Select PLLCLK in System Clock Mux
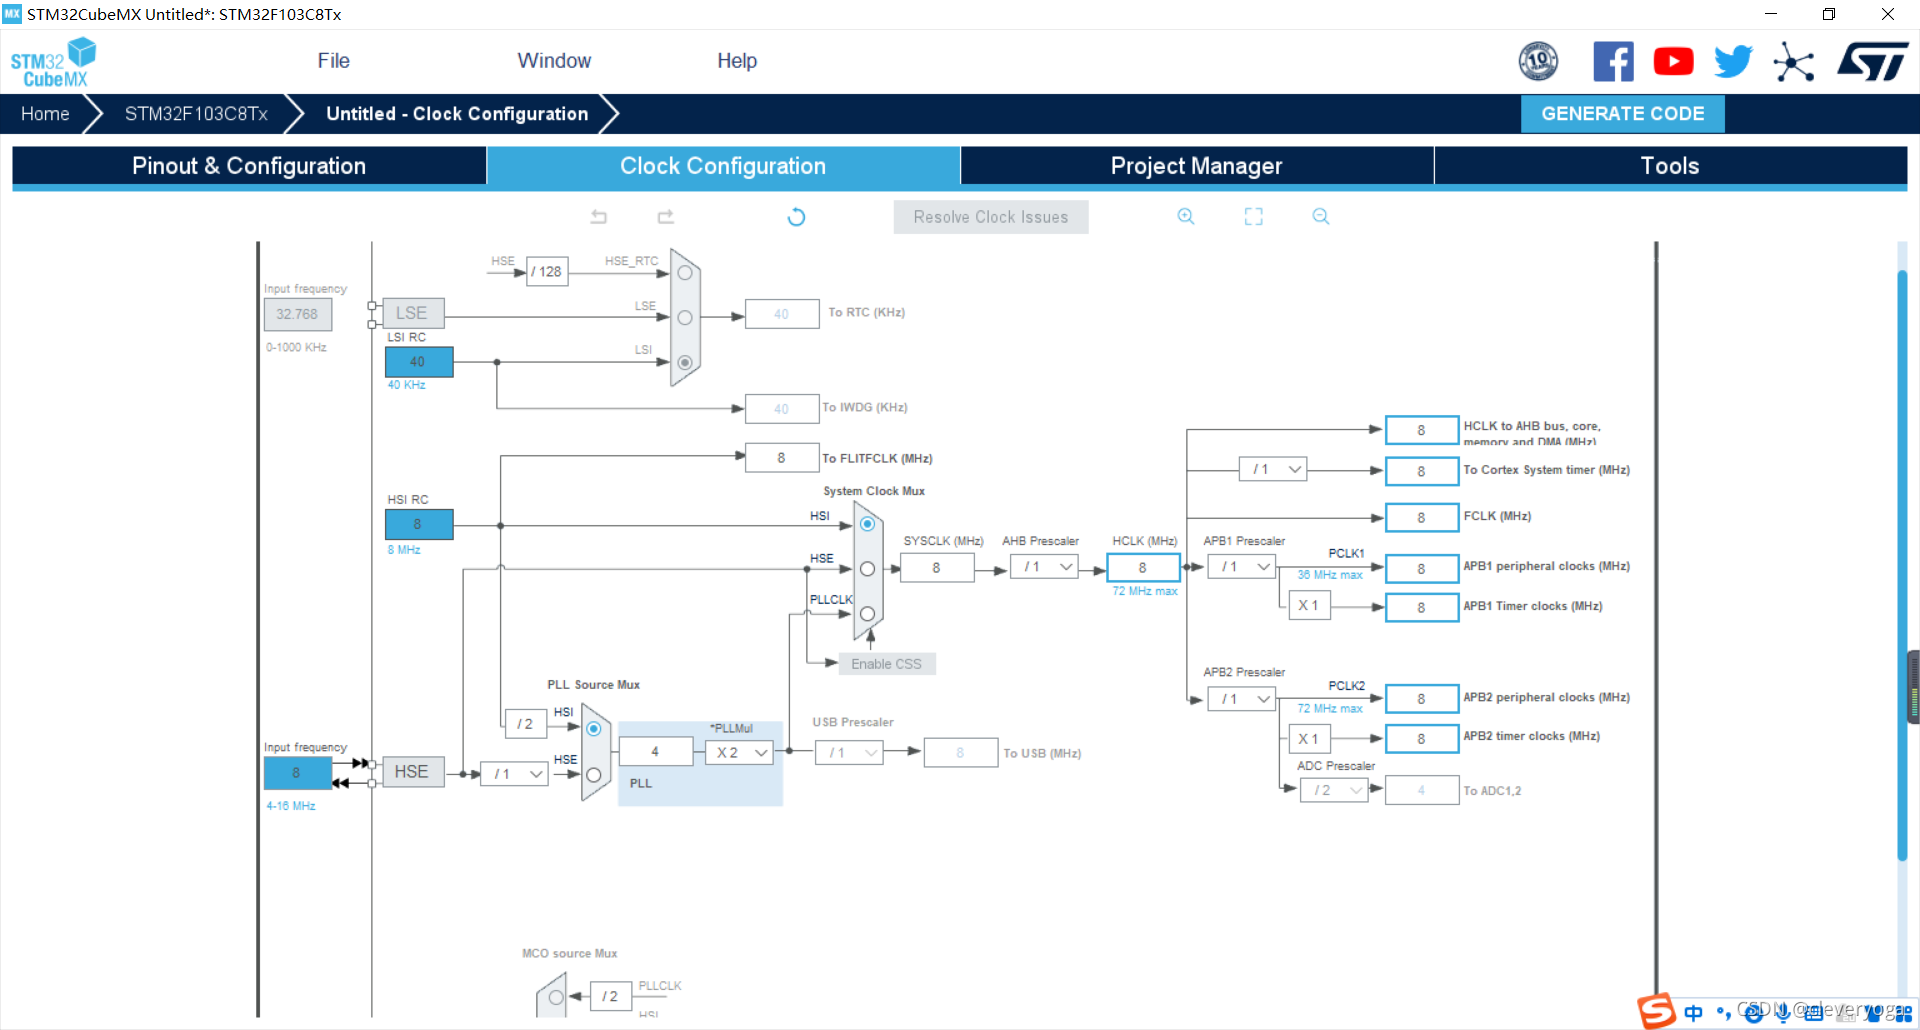Screen dimensions: 1920x1030 click(x=867, y=614)
